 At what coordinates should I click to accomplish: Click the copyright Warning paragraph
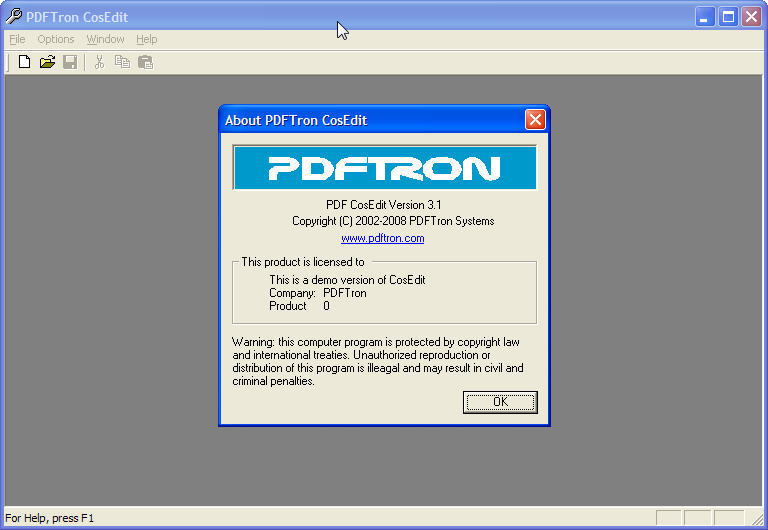click(378, 361)
